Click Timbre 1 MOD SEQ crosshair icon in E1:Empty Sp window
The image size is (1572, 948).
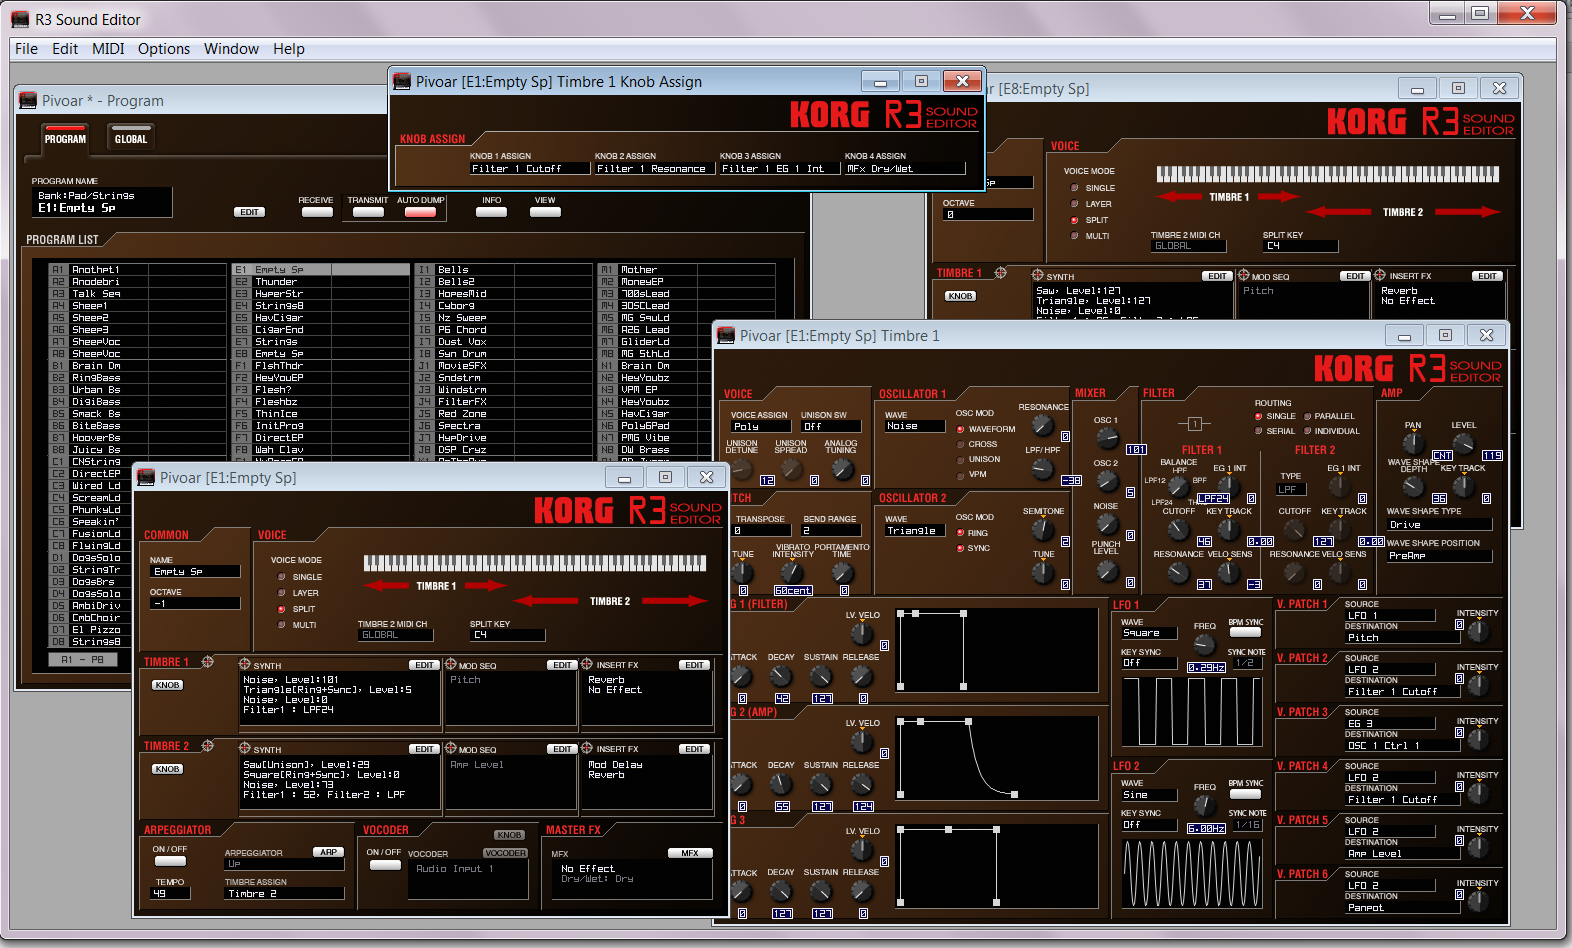[x=450, y=664]
